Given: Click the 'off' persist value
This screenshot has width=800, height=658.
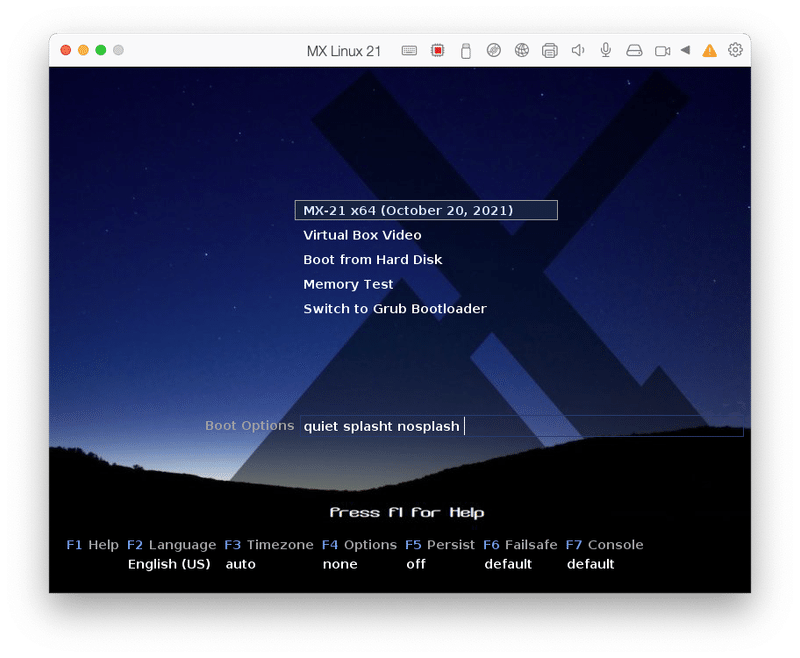Looking at the screenshot, I should (x=416, y=564).
